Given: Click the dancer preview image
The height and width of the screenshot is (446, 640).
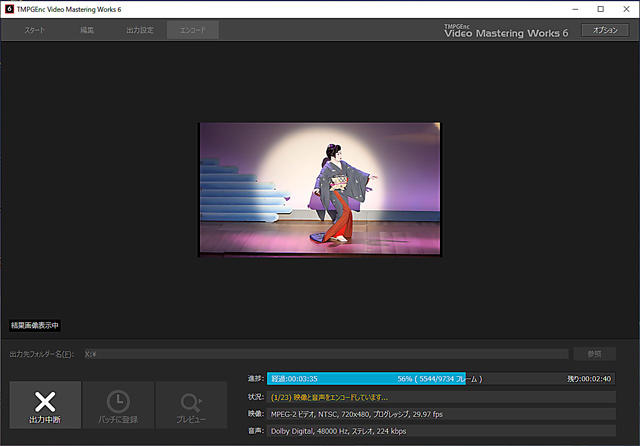Looking at the screenshot, I should pos(319,189).
